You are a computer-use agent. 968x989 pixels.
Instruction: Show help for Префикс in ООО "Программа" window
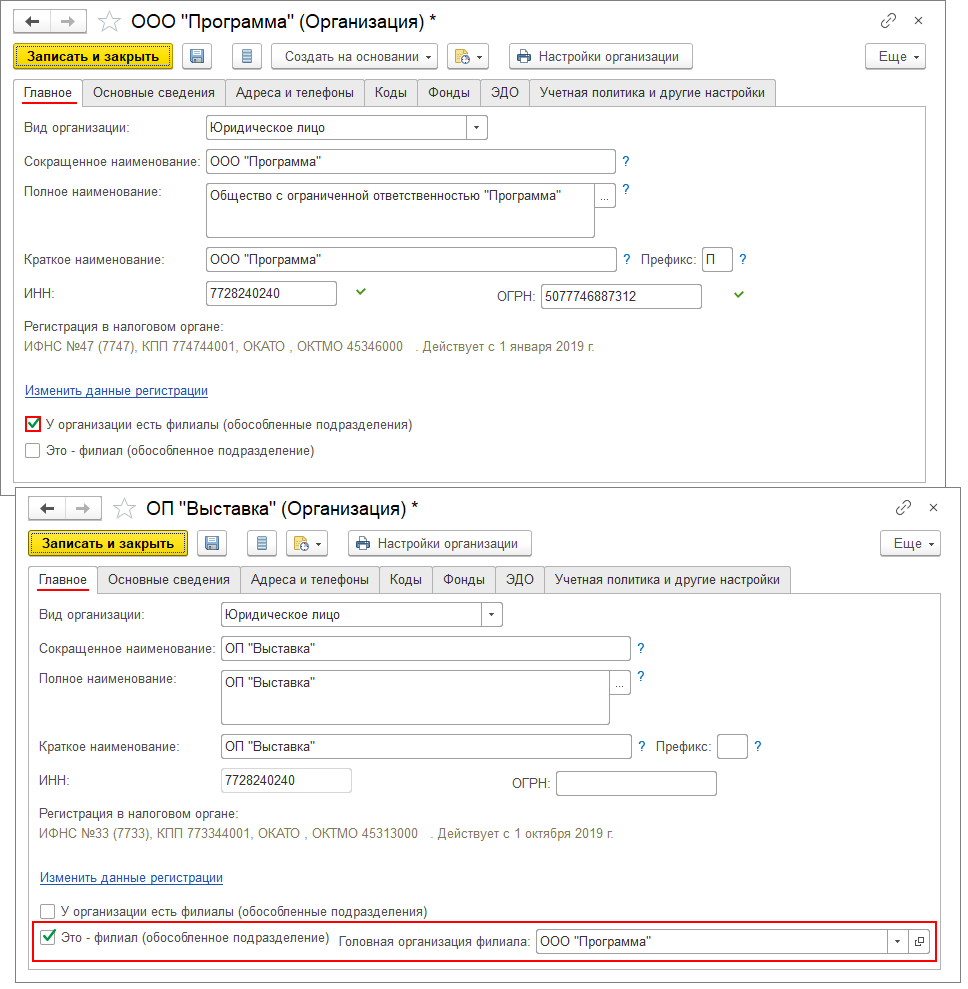(743, 259)
